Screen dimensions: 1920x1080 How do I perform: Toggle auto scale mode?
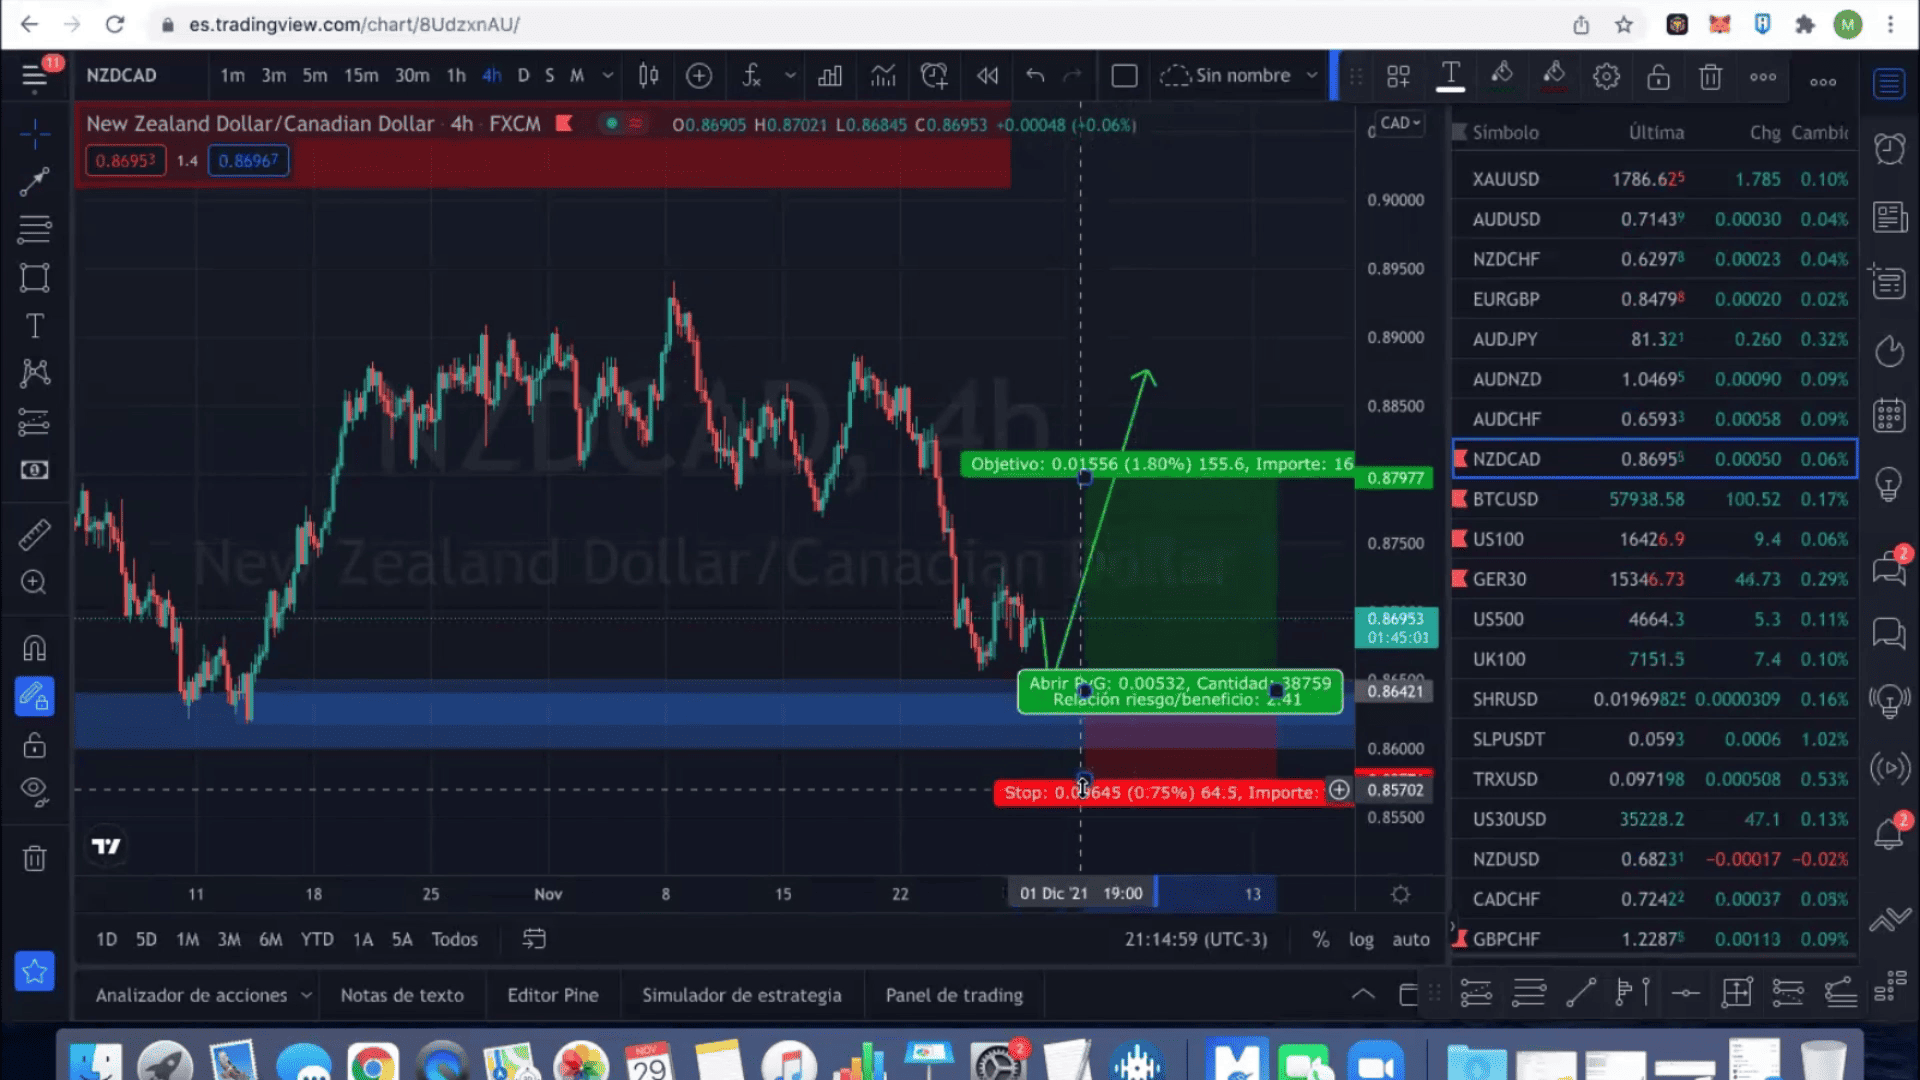click(1411, 940)
